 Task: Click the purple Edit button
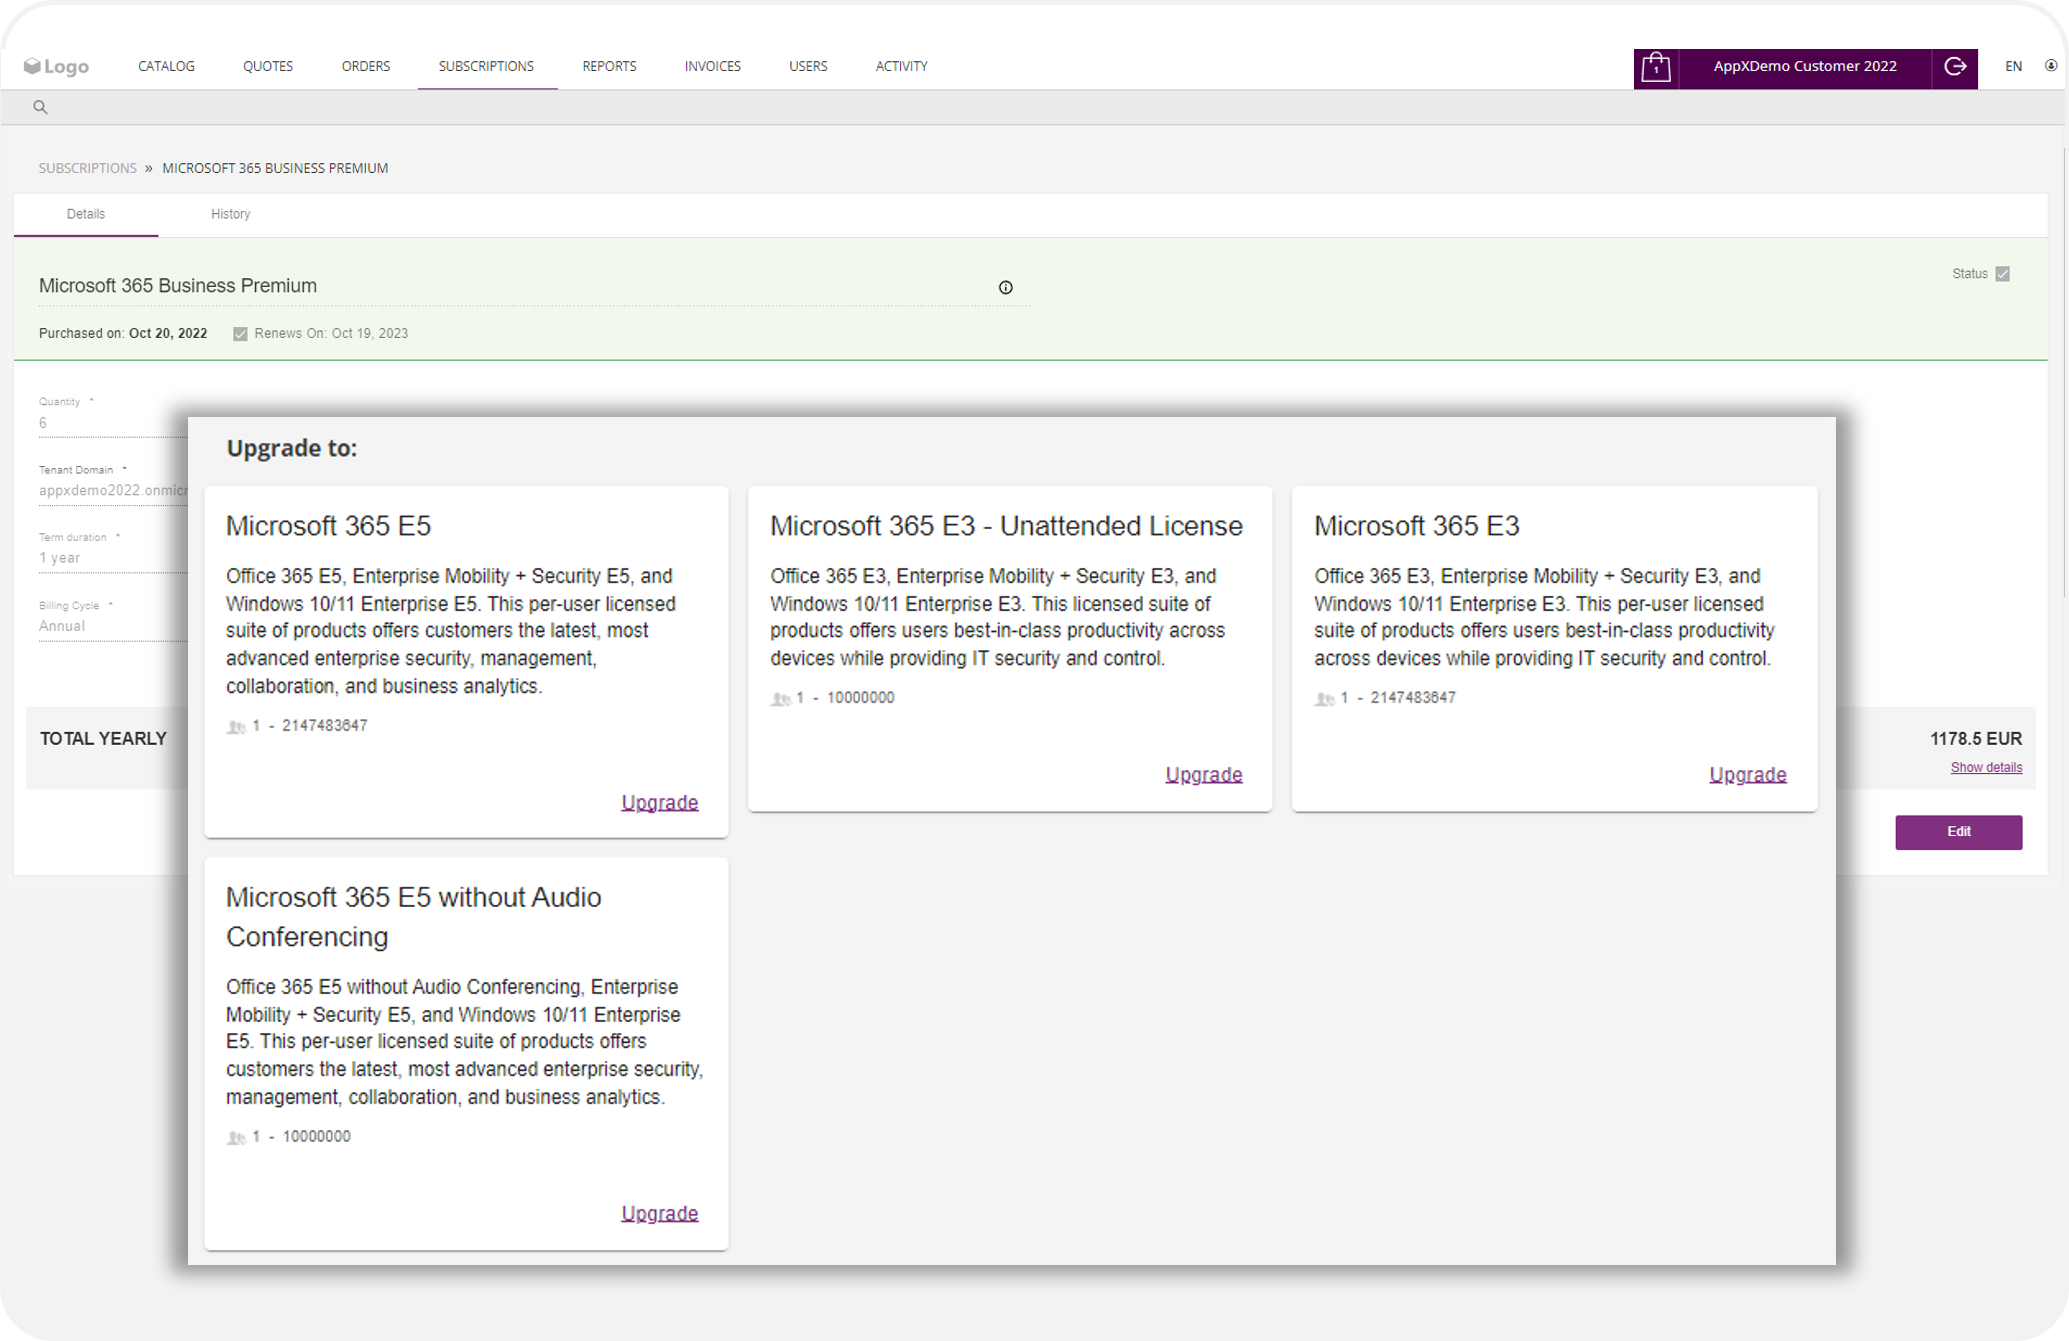(1958, 832)
